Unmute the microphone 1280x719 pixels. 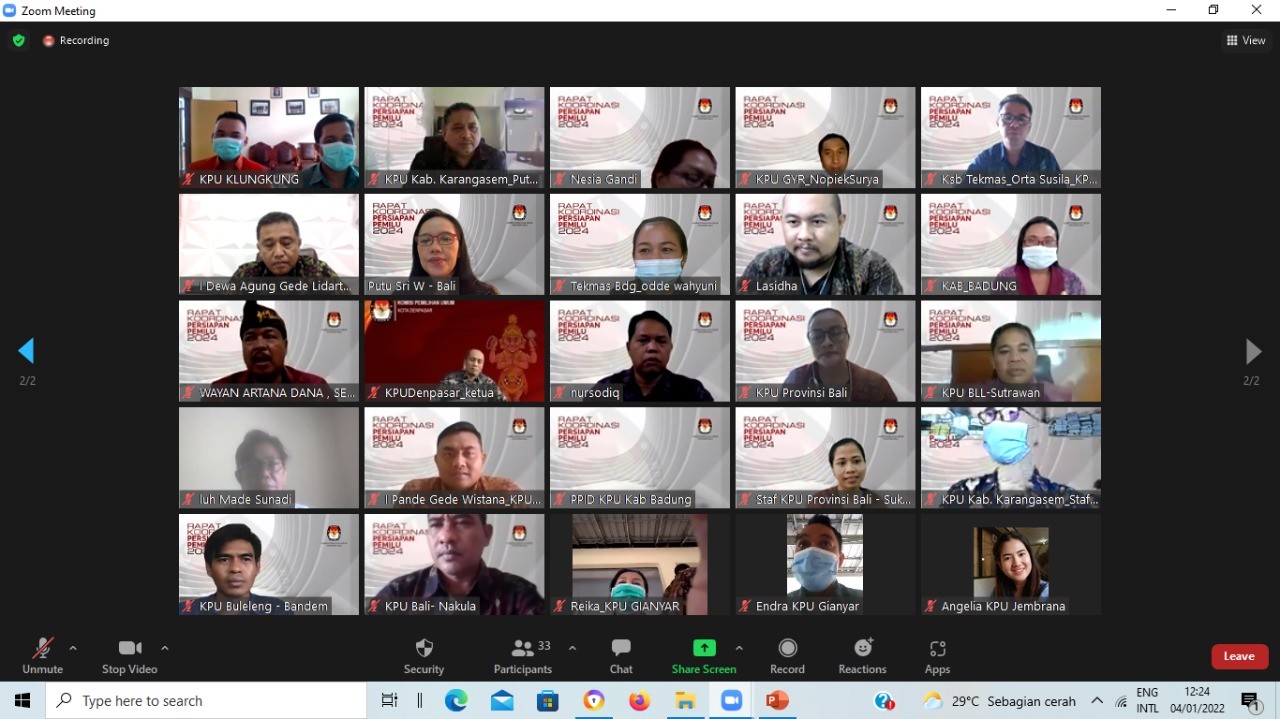coord(42,655)
